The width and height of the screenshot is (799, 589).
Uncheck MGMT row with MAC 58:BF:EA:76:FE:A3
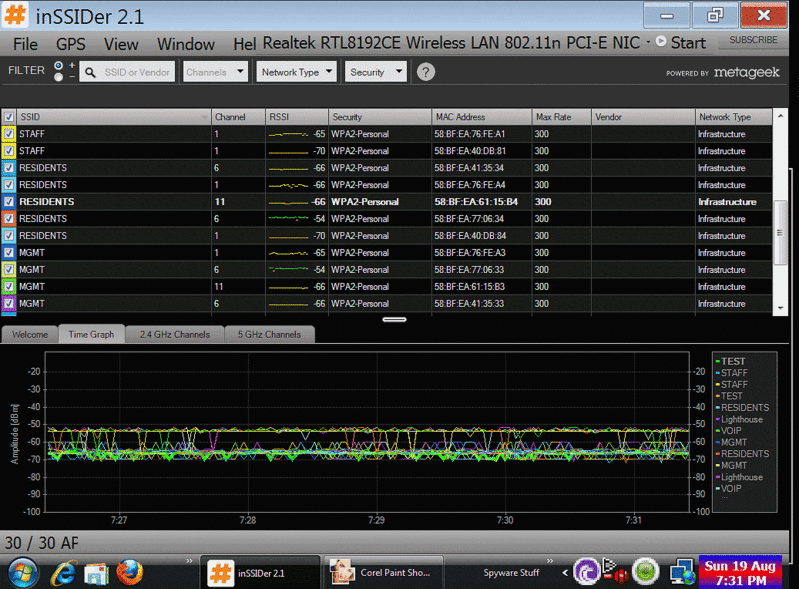(9, 253)
